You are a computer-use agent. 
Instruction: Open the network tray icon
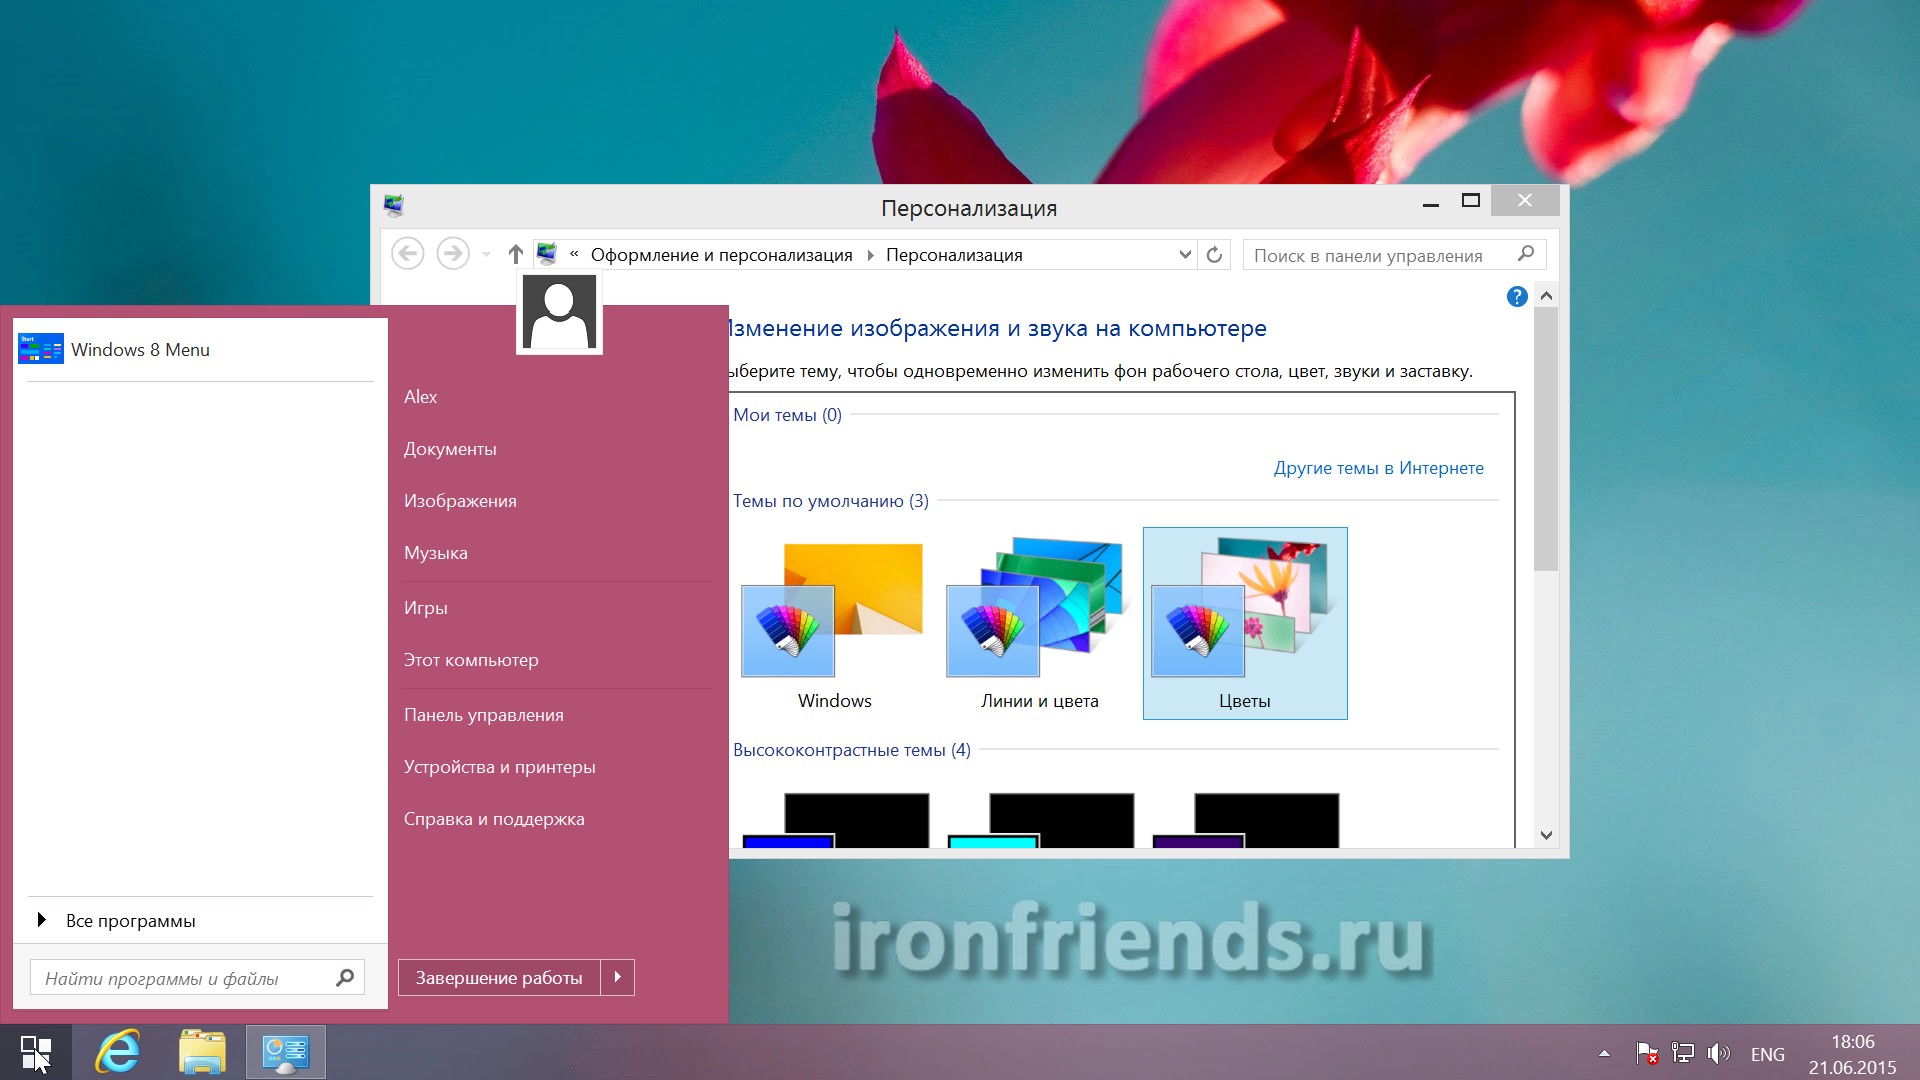click(x=1683, y=1054)
